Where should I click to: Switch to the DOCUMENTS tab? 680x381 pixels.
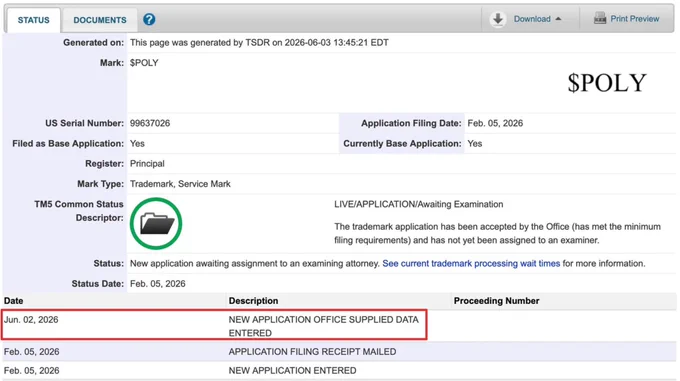coord(100,20)
